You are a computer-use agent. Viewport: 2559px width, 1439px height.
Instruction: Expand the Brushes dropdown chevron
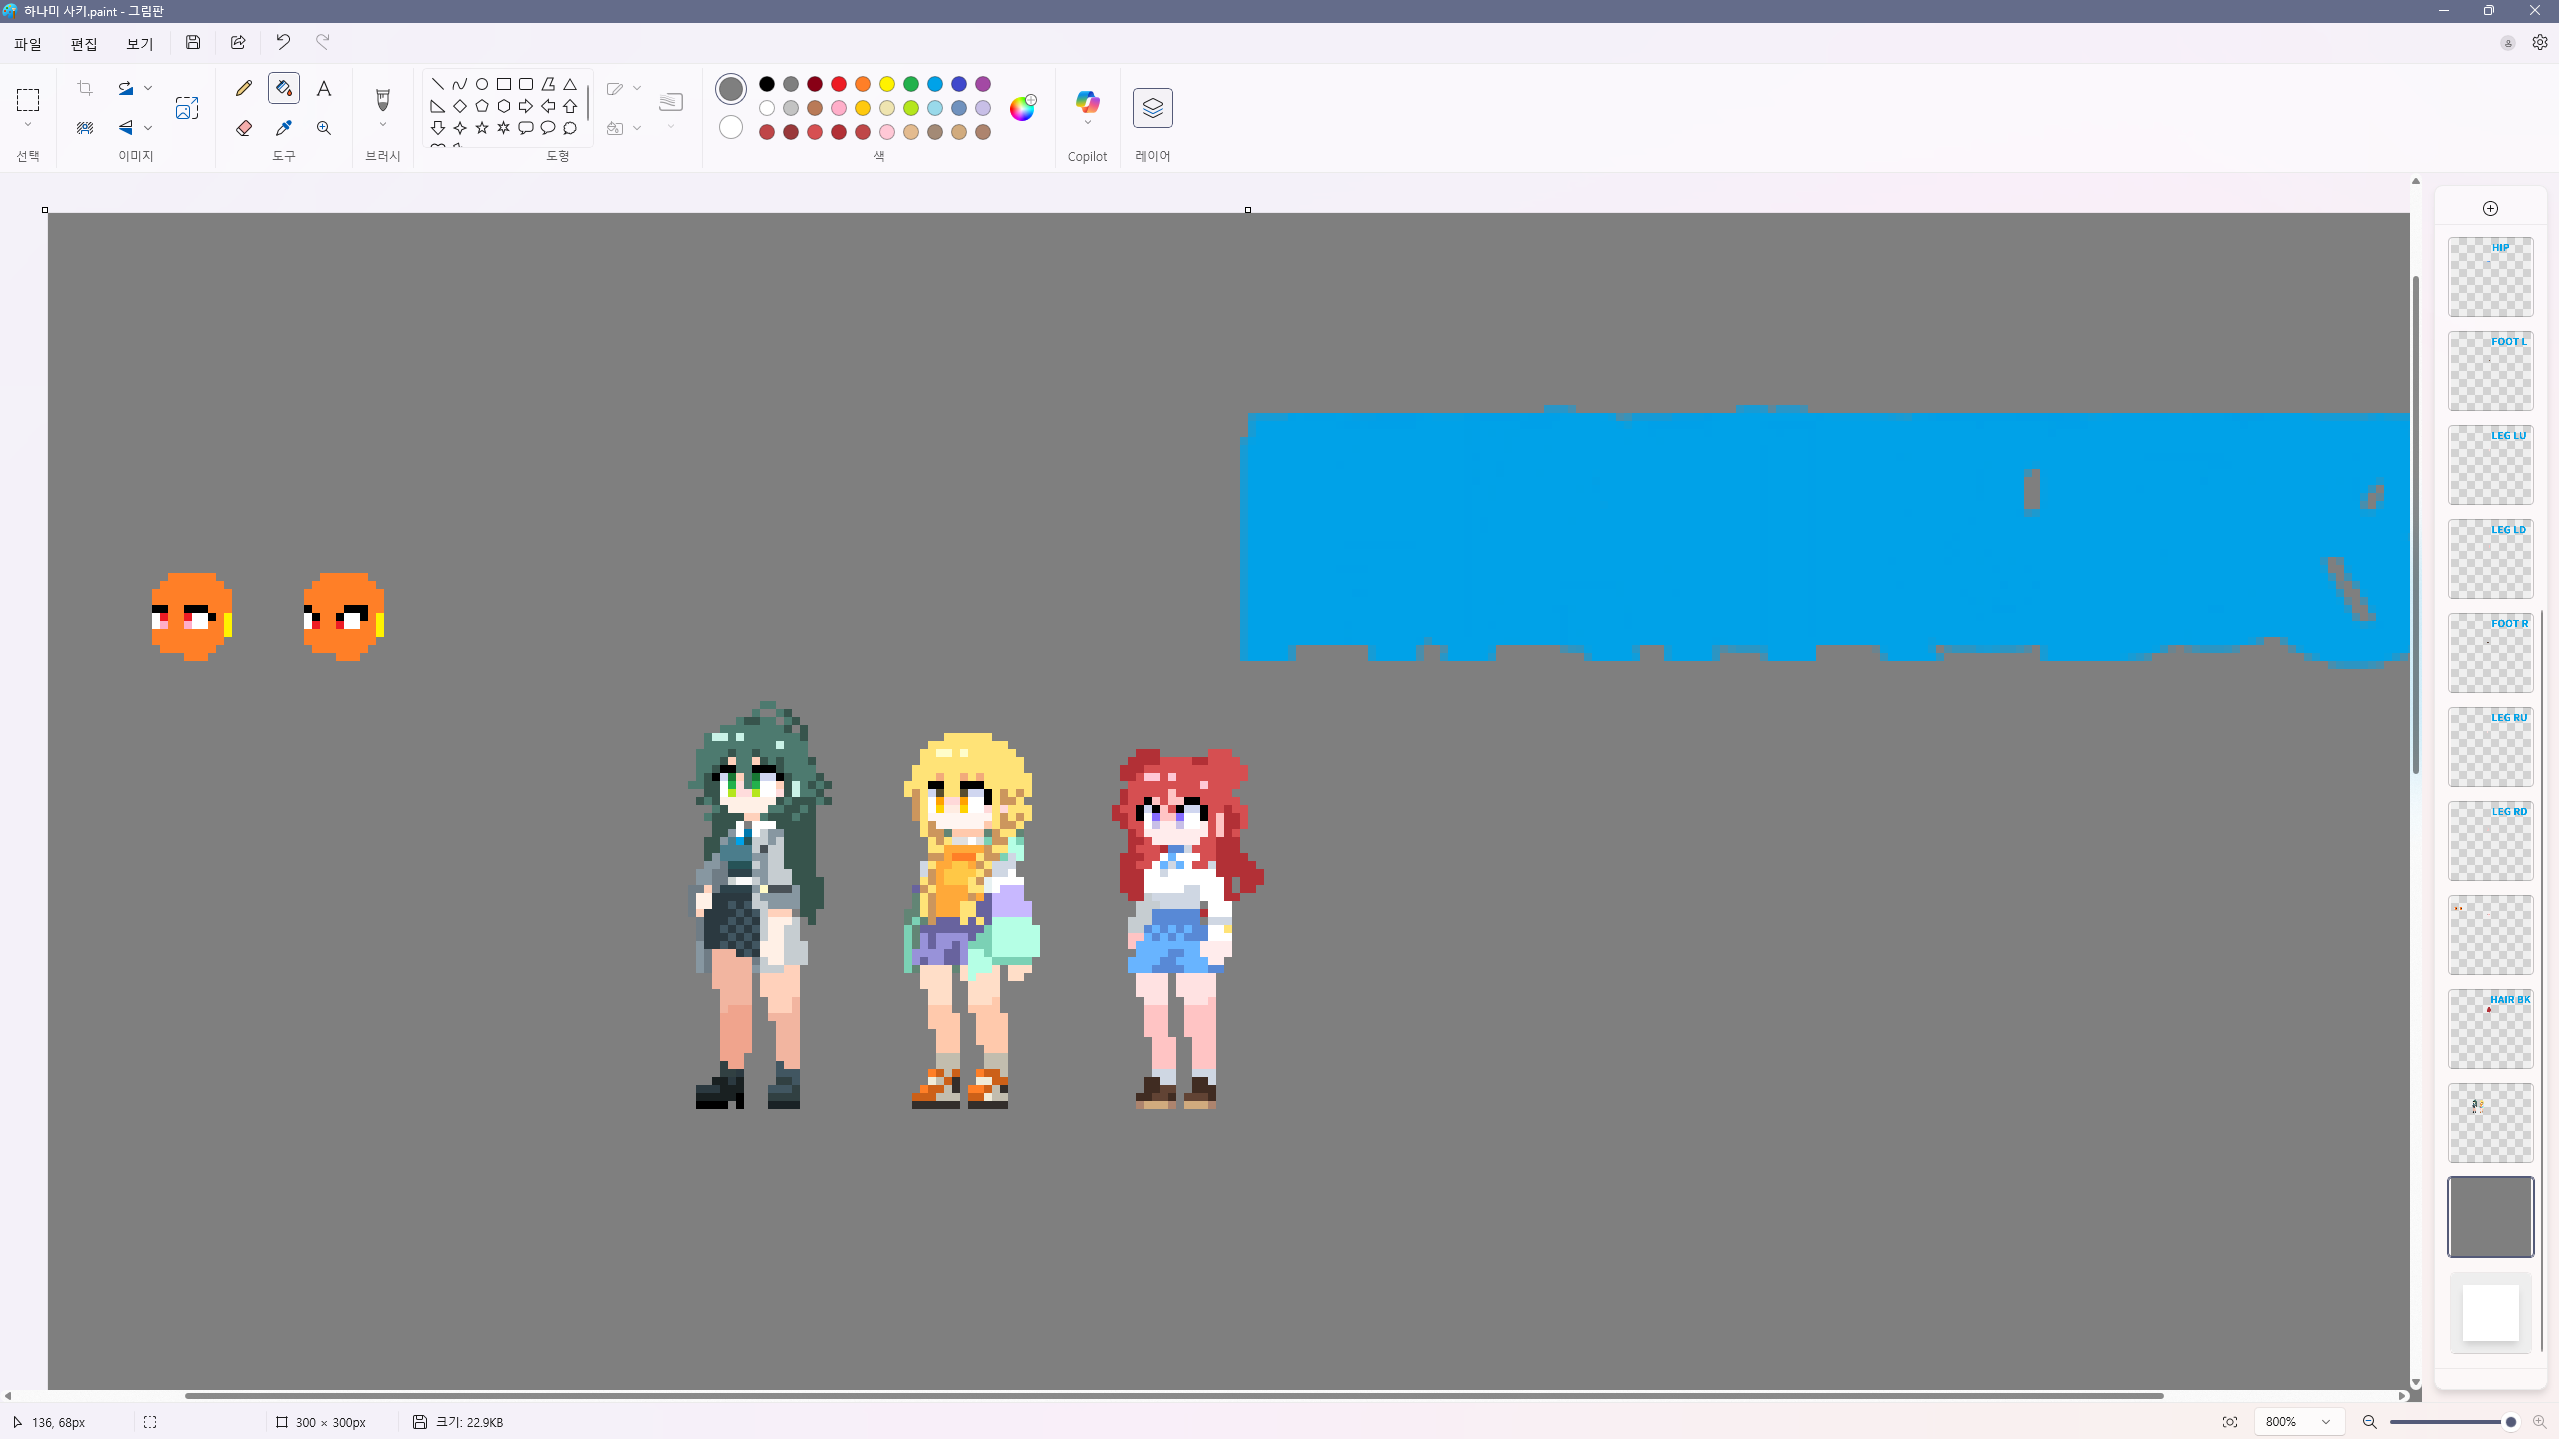pos(383,126)
